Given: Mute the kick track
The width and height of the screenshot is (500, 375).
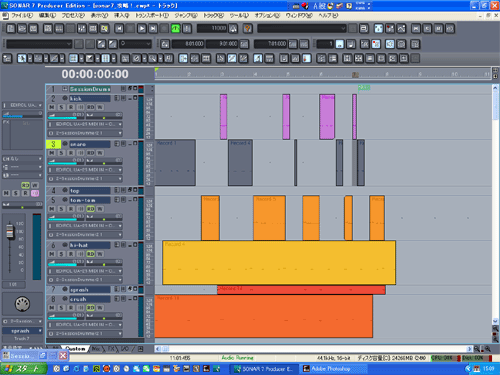Looking at the screenshot, I should pos(52,107).
